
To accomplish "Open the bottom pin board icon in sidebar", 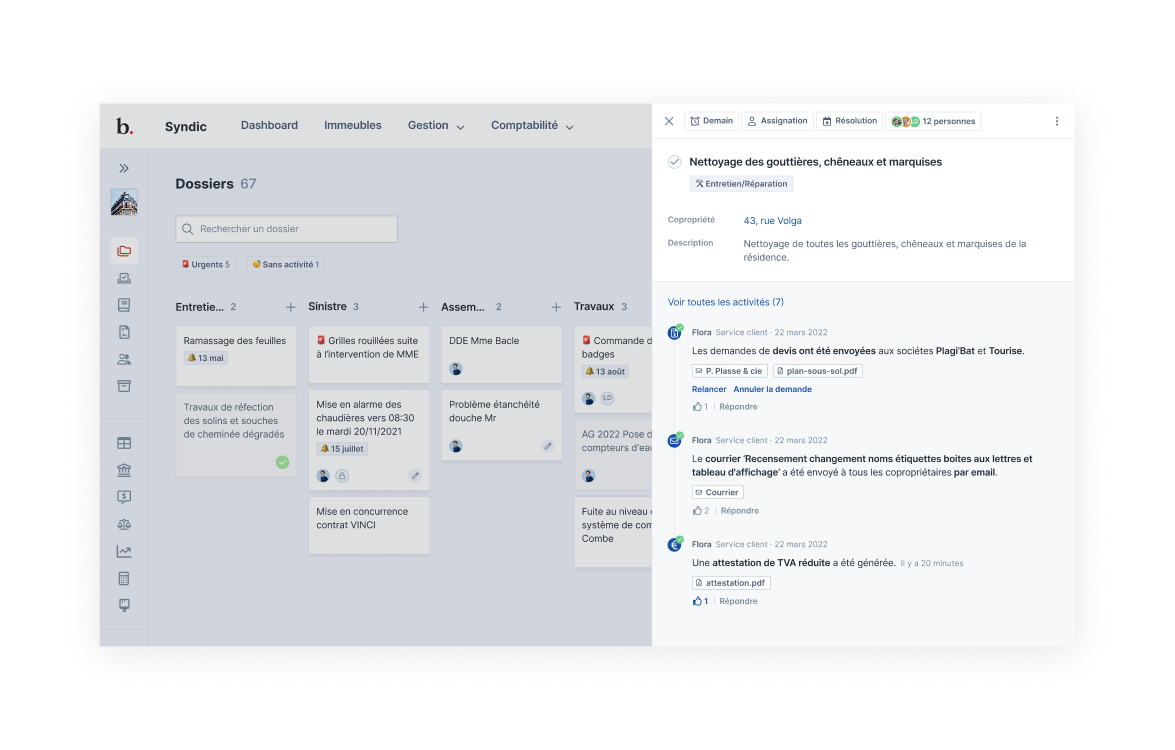I will point(124,605).
